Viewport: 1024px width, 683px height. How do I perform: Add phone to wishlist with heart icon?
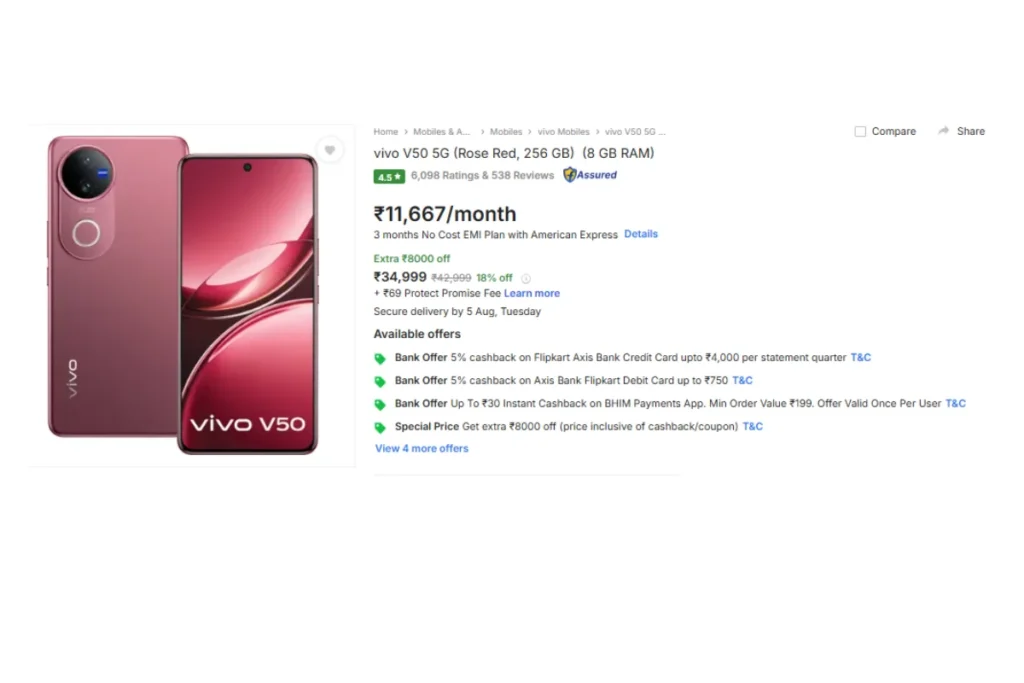pos(330,150)
